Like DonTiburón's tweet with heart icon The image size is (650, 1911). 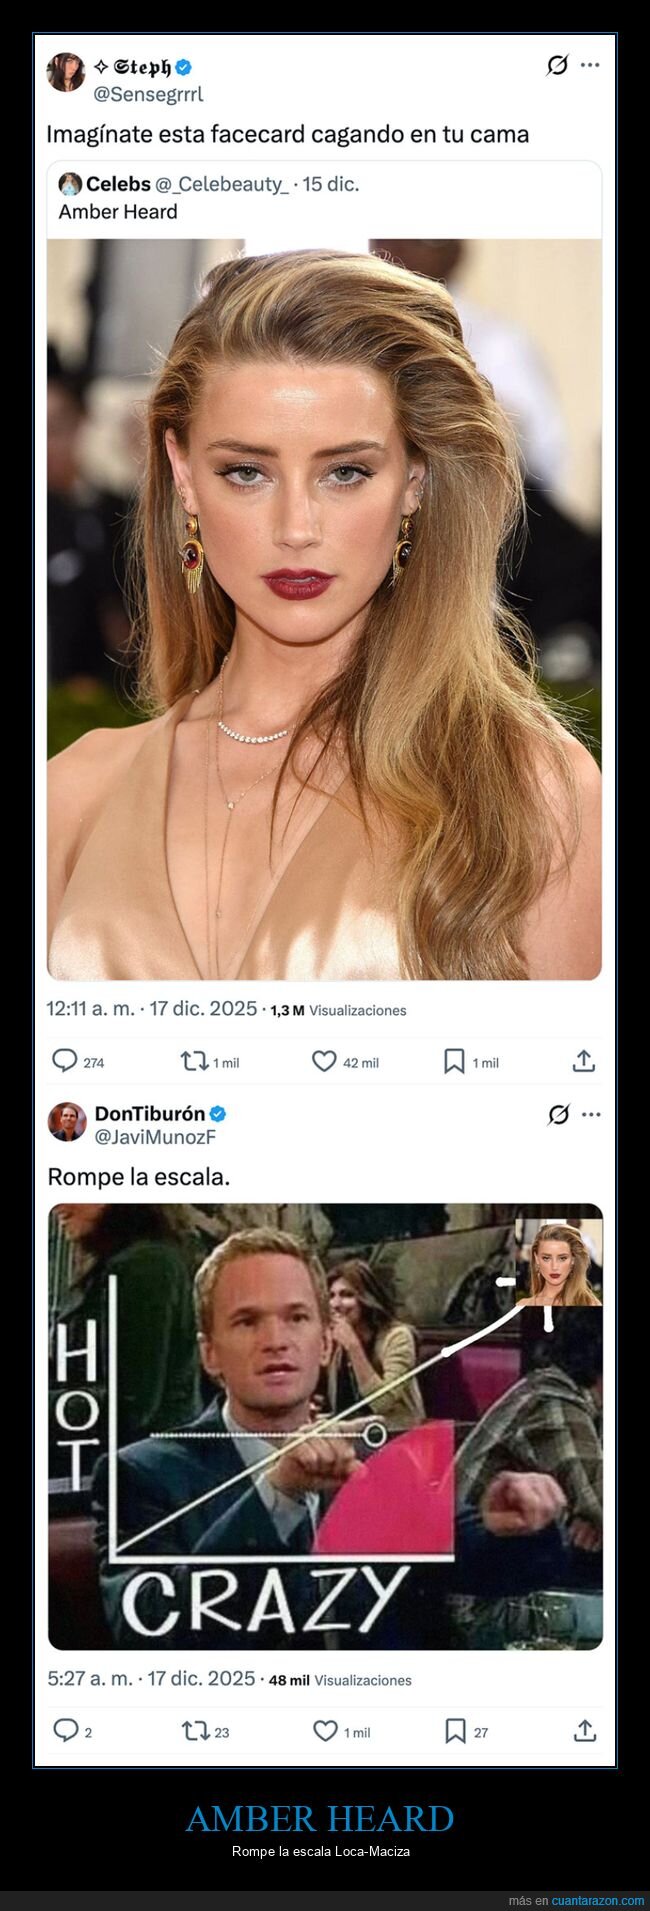point(325,1730)
